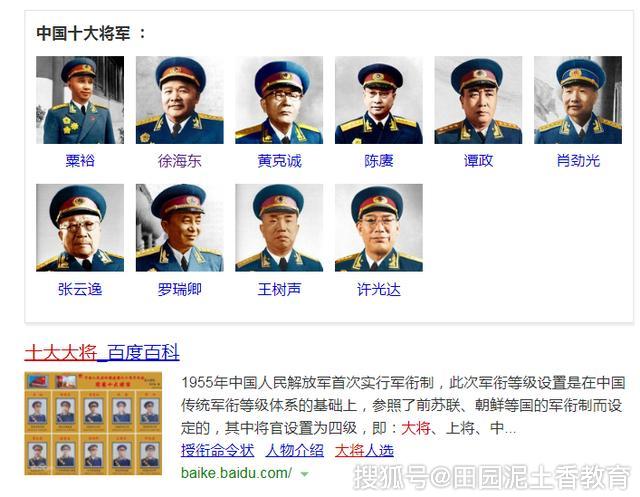This screenshot has width=640, height=497.
Task: Open the 肖劲光 portrait thumbnail
Action: (578, 100)
